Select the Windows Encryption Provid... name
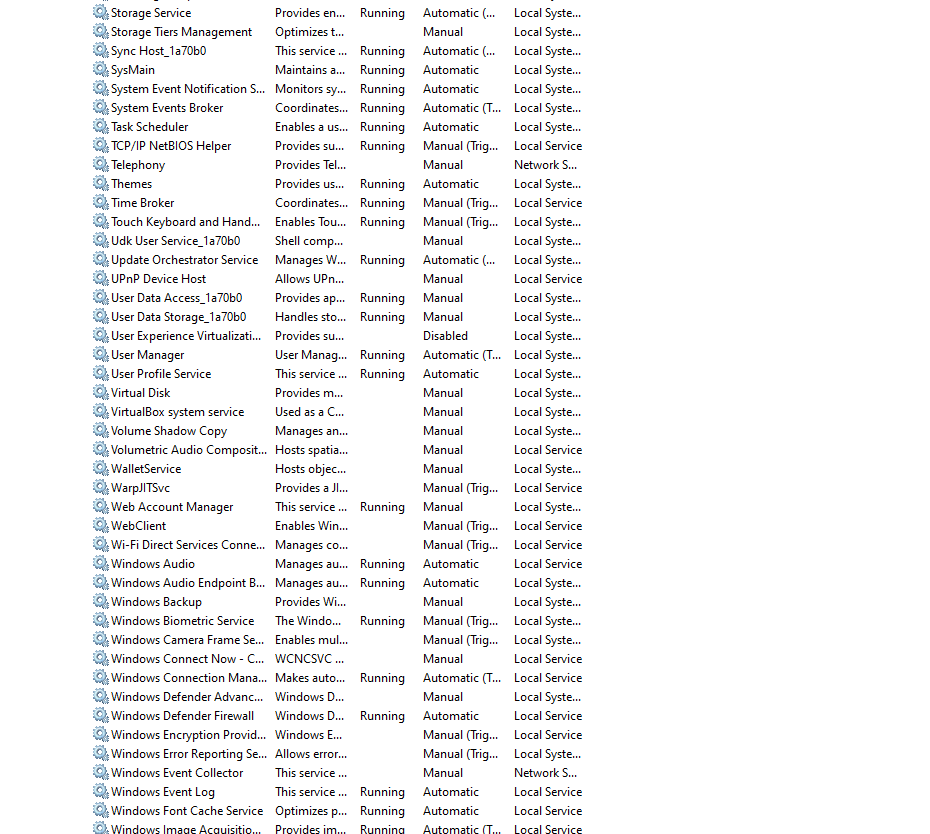Image resolution: width=930 pixels, height=834 pixels. tap(189, 734)
